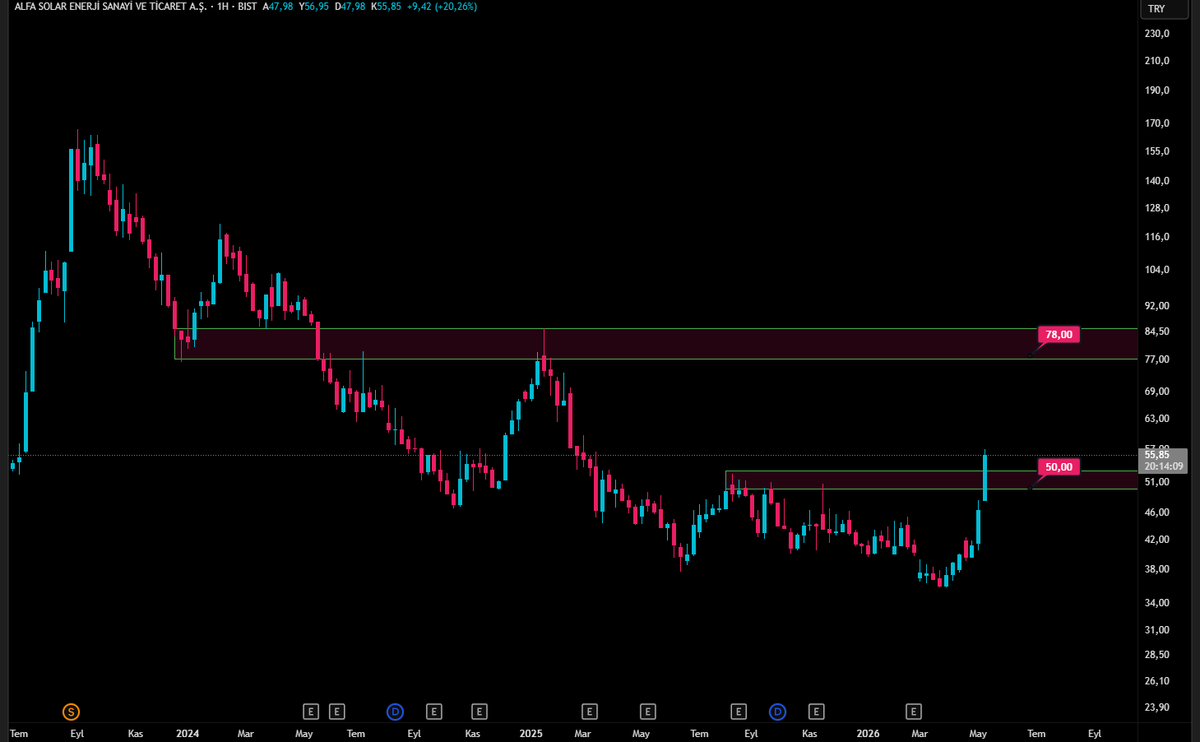The width and height of the screenshot is (1200, 742).
Task: Open the E earnings marker left of Tem 2024
Action: pos(337,712)
